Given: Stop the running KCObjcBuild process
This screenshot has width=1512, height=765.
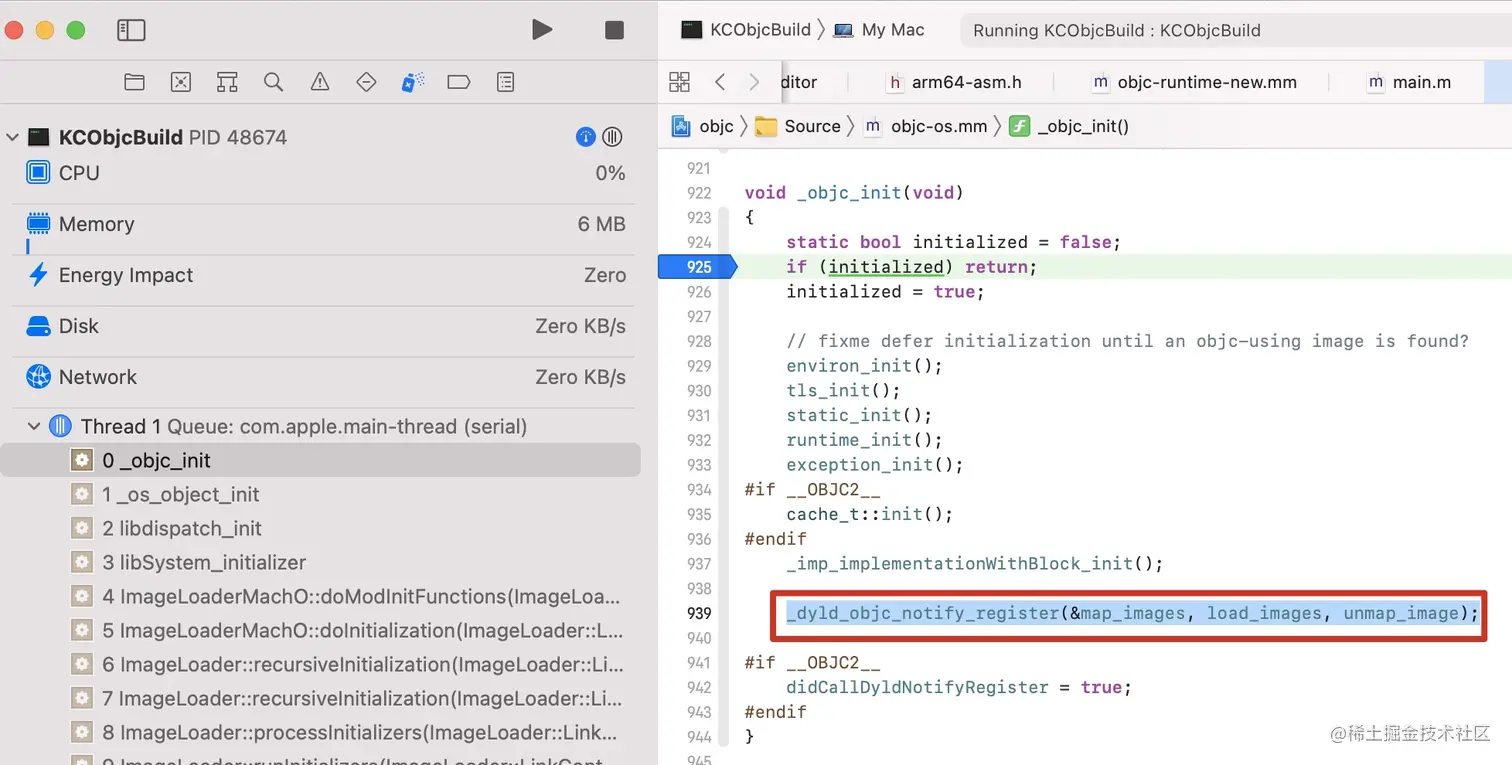Looking at the screenshot, I should (613, 30).
